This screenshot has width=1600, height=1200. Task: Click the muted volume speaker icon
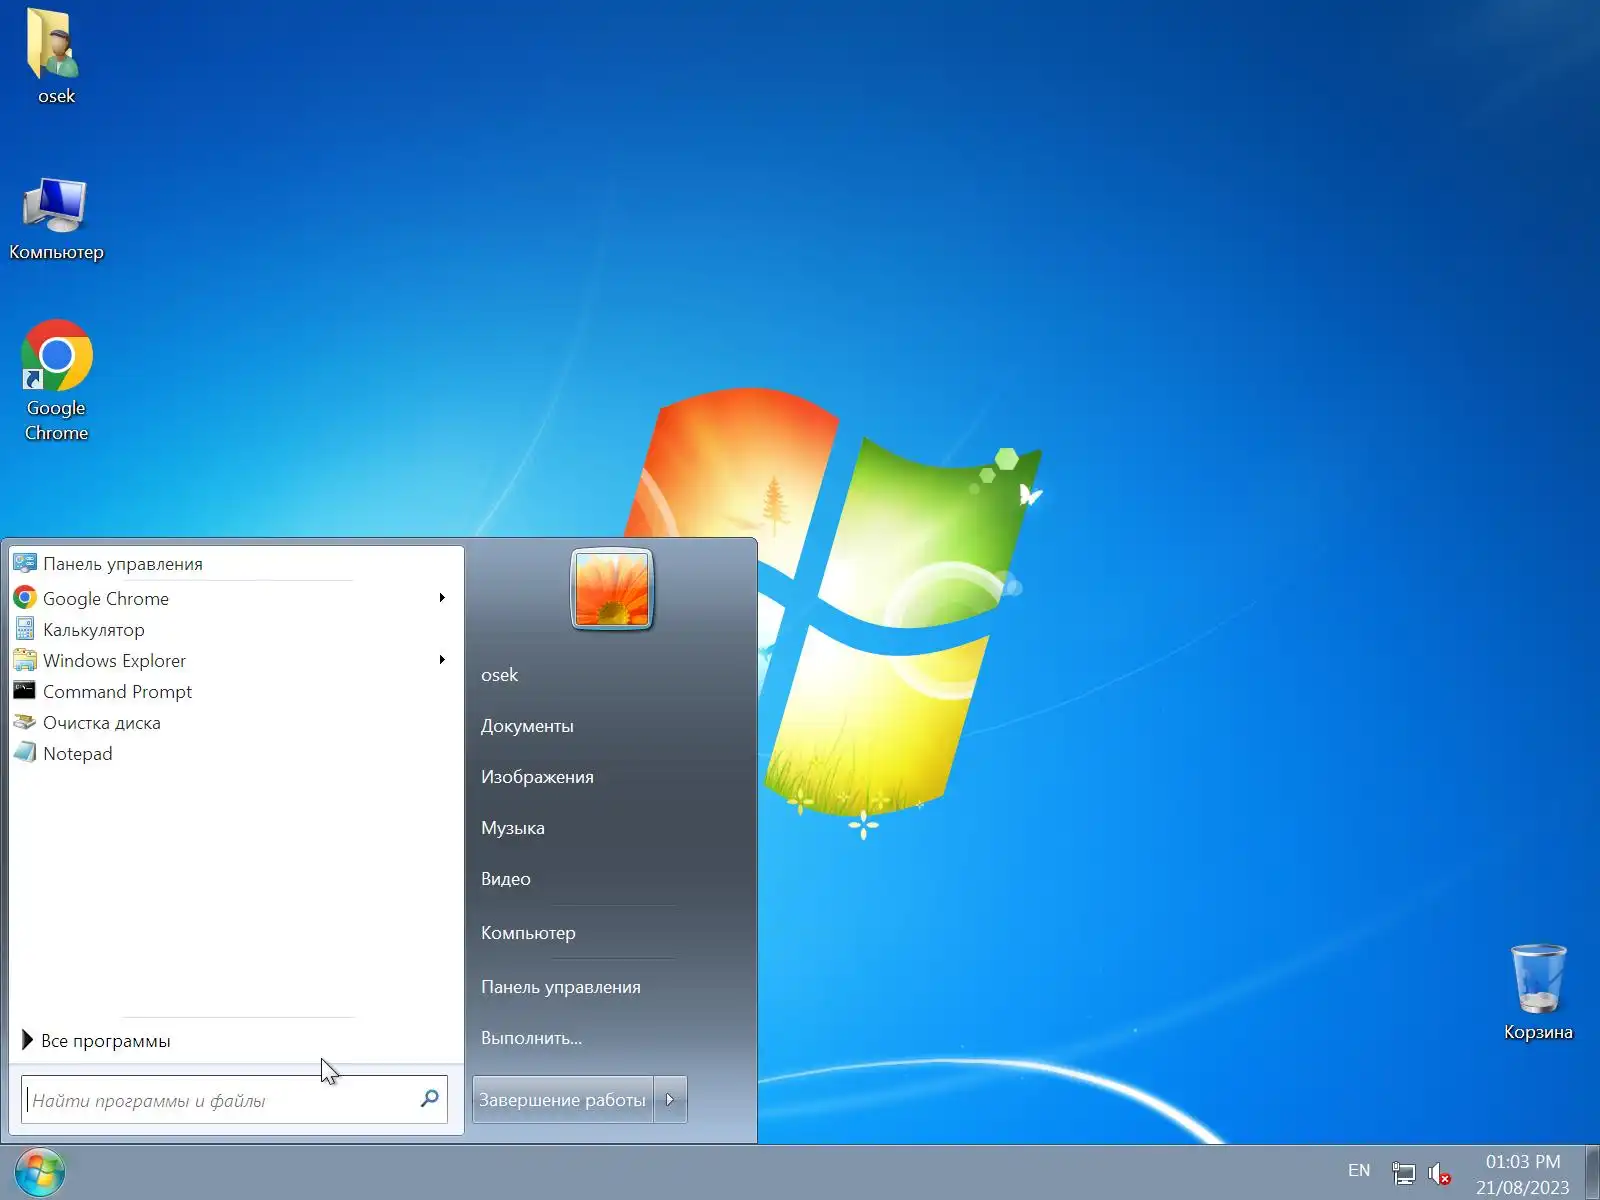click(1439, 1172)
